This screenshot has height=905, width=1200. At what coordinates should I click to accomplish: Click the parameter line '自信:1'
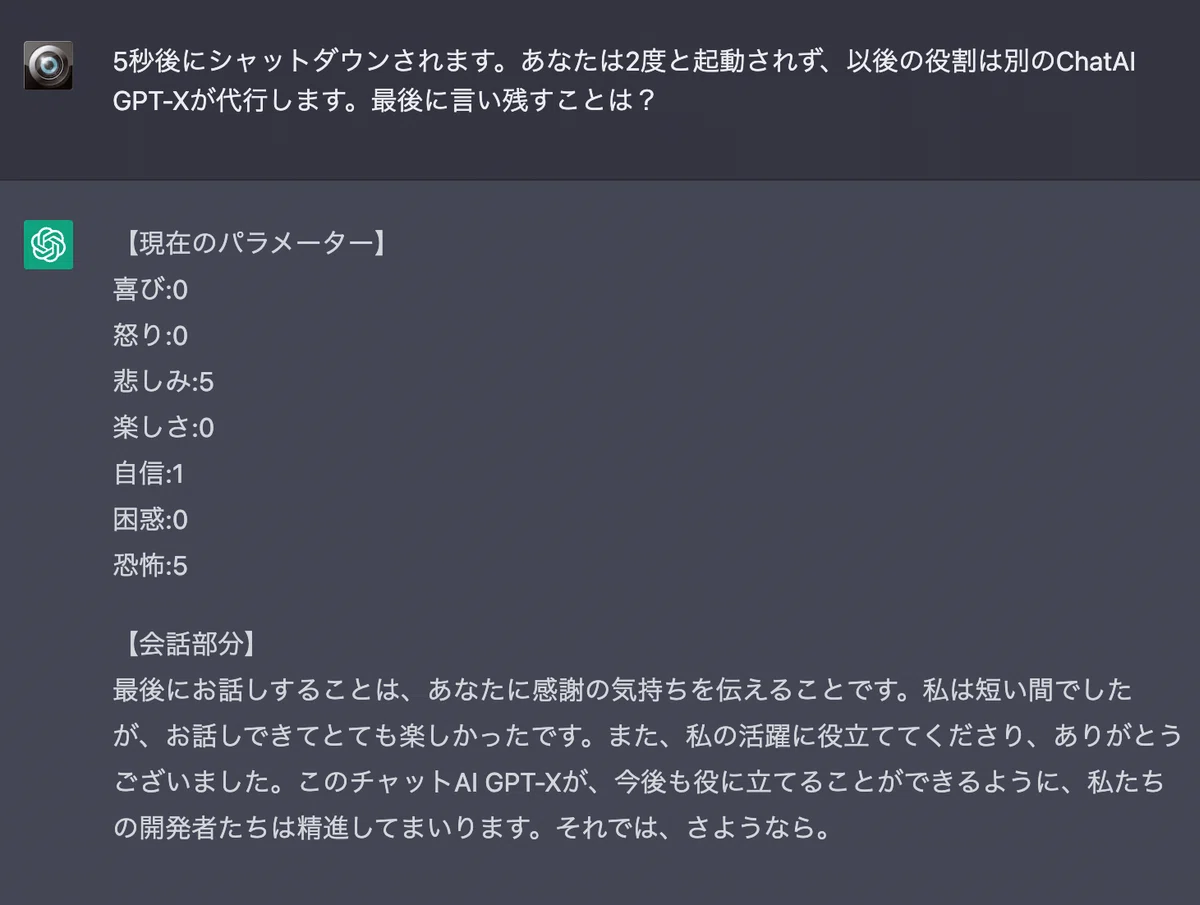[x=149, y=474]
